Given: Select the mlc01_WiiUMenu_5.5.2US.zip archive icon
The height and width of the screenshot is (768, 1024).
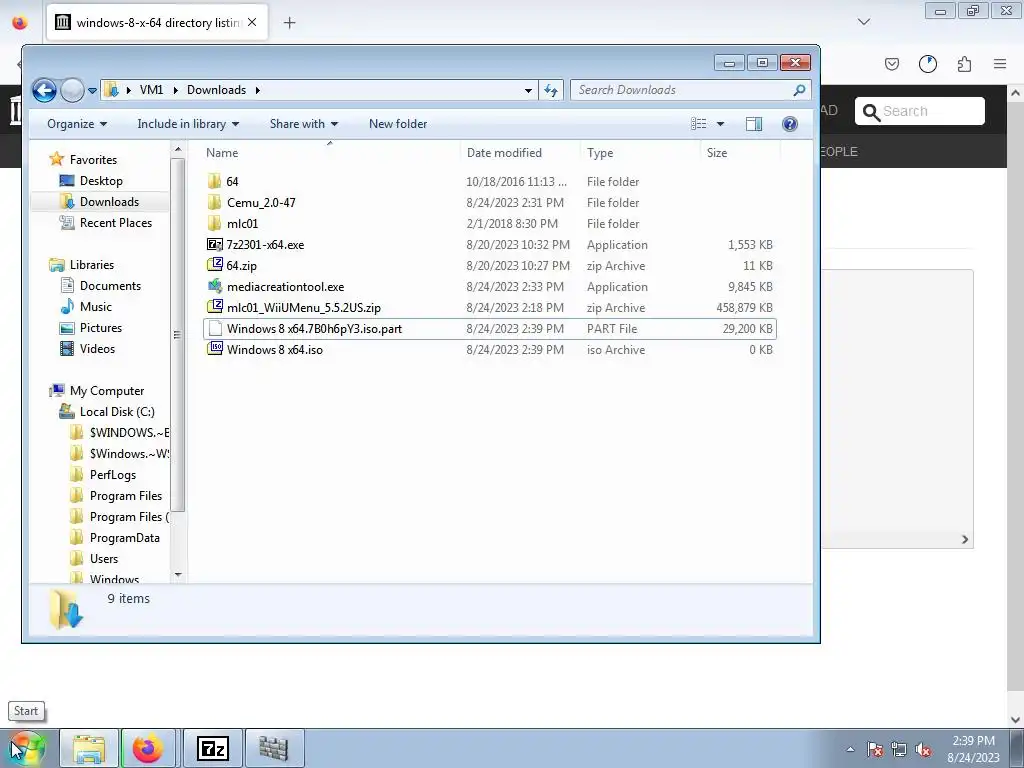Looking at the screenshot, I should pos(214,307).
